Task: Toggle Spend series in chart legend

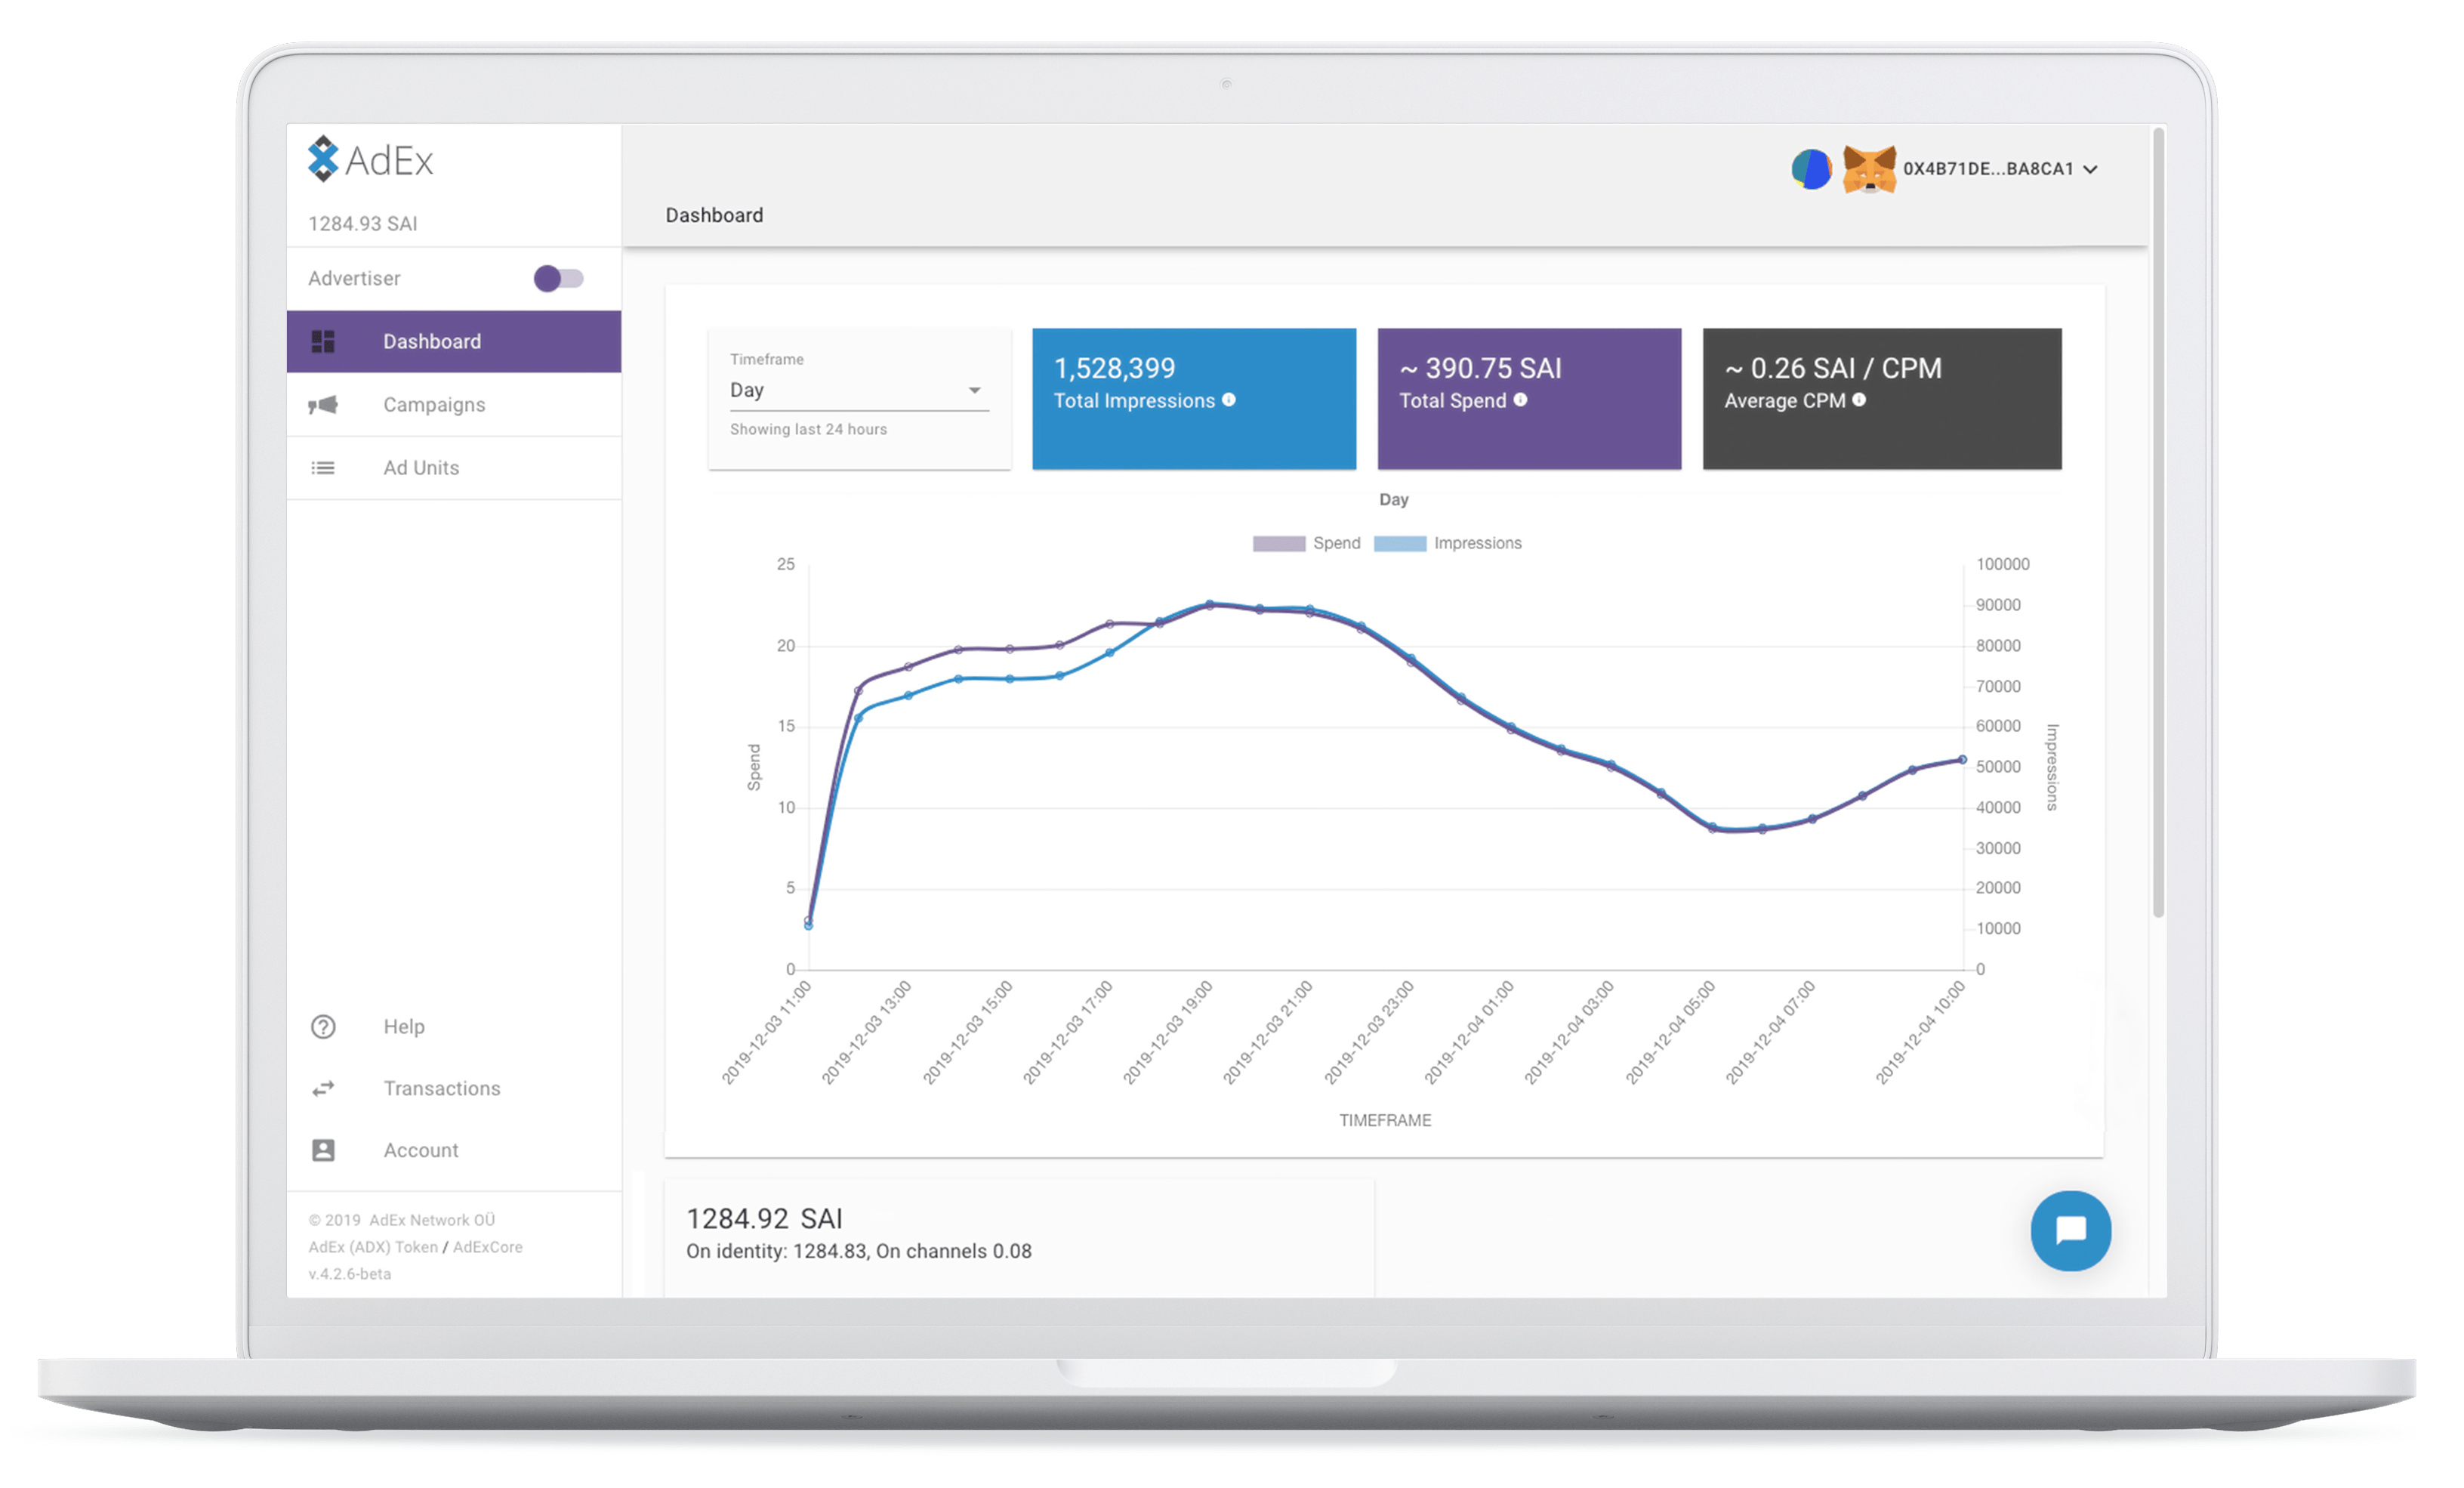Action: coord(1307,543)
